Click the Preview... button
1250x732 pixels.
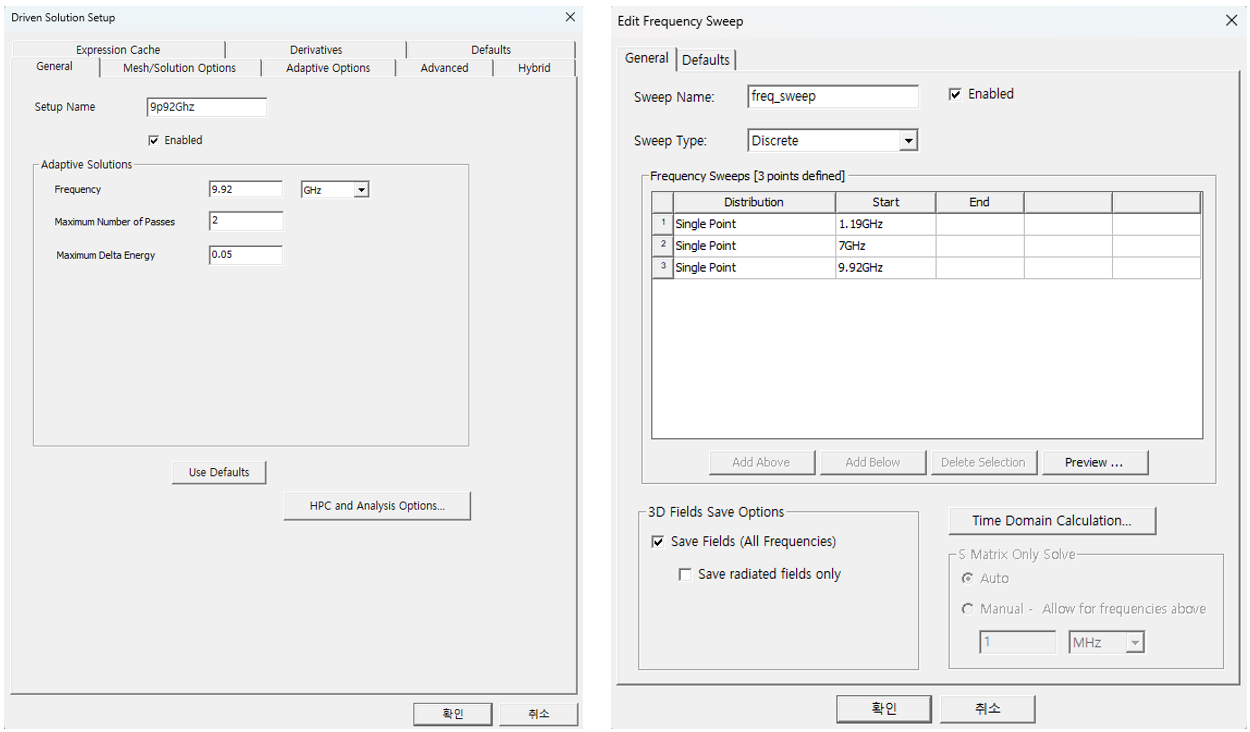tap(1094, 462)
